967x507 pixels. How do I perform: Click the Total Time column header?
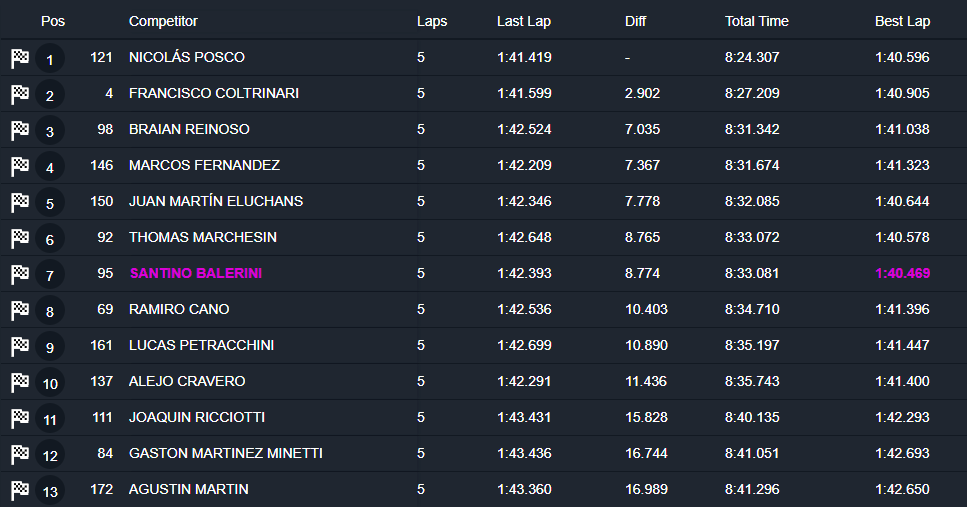point(756,21)
